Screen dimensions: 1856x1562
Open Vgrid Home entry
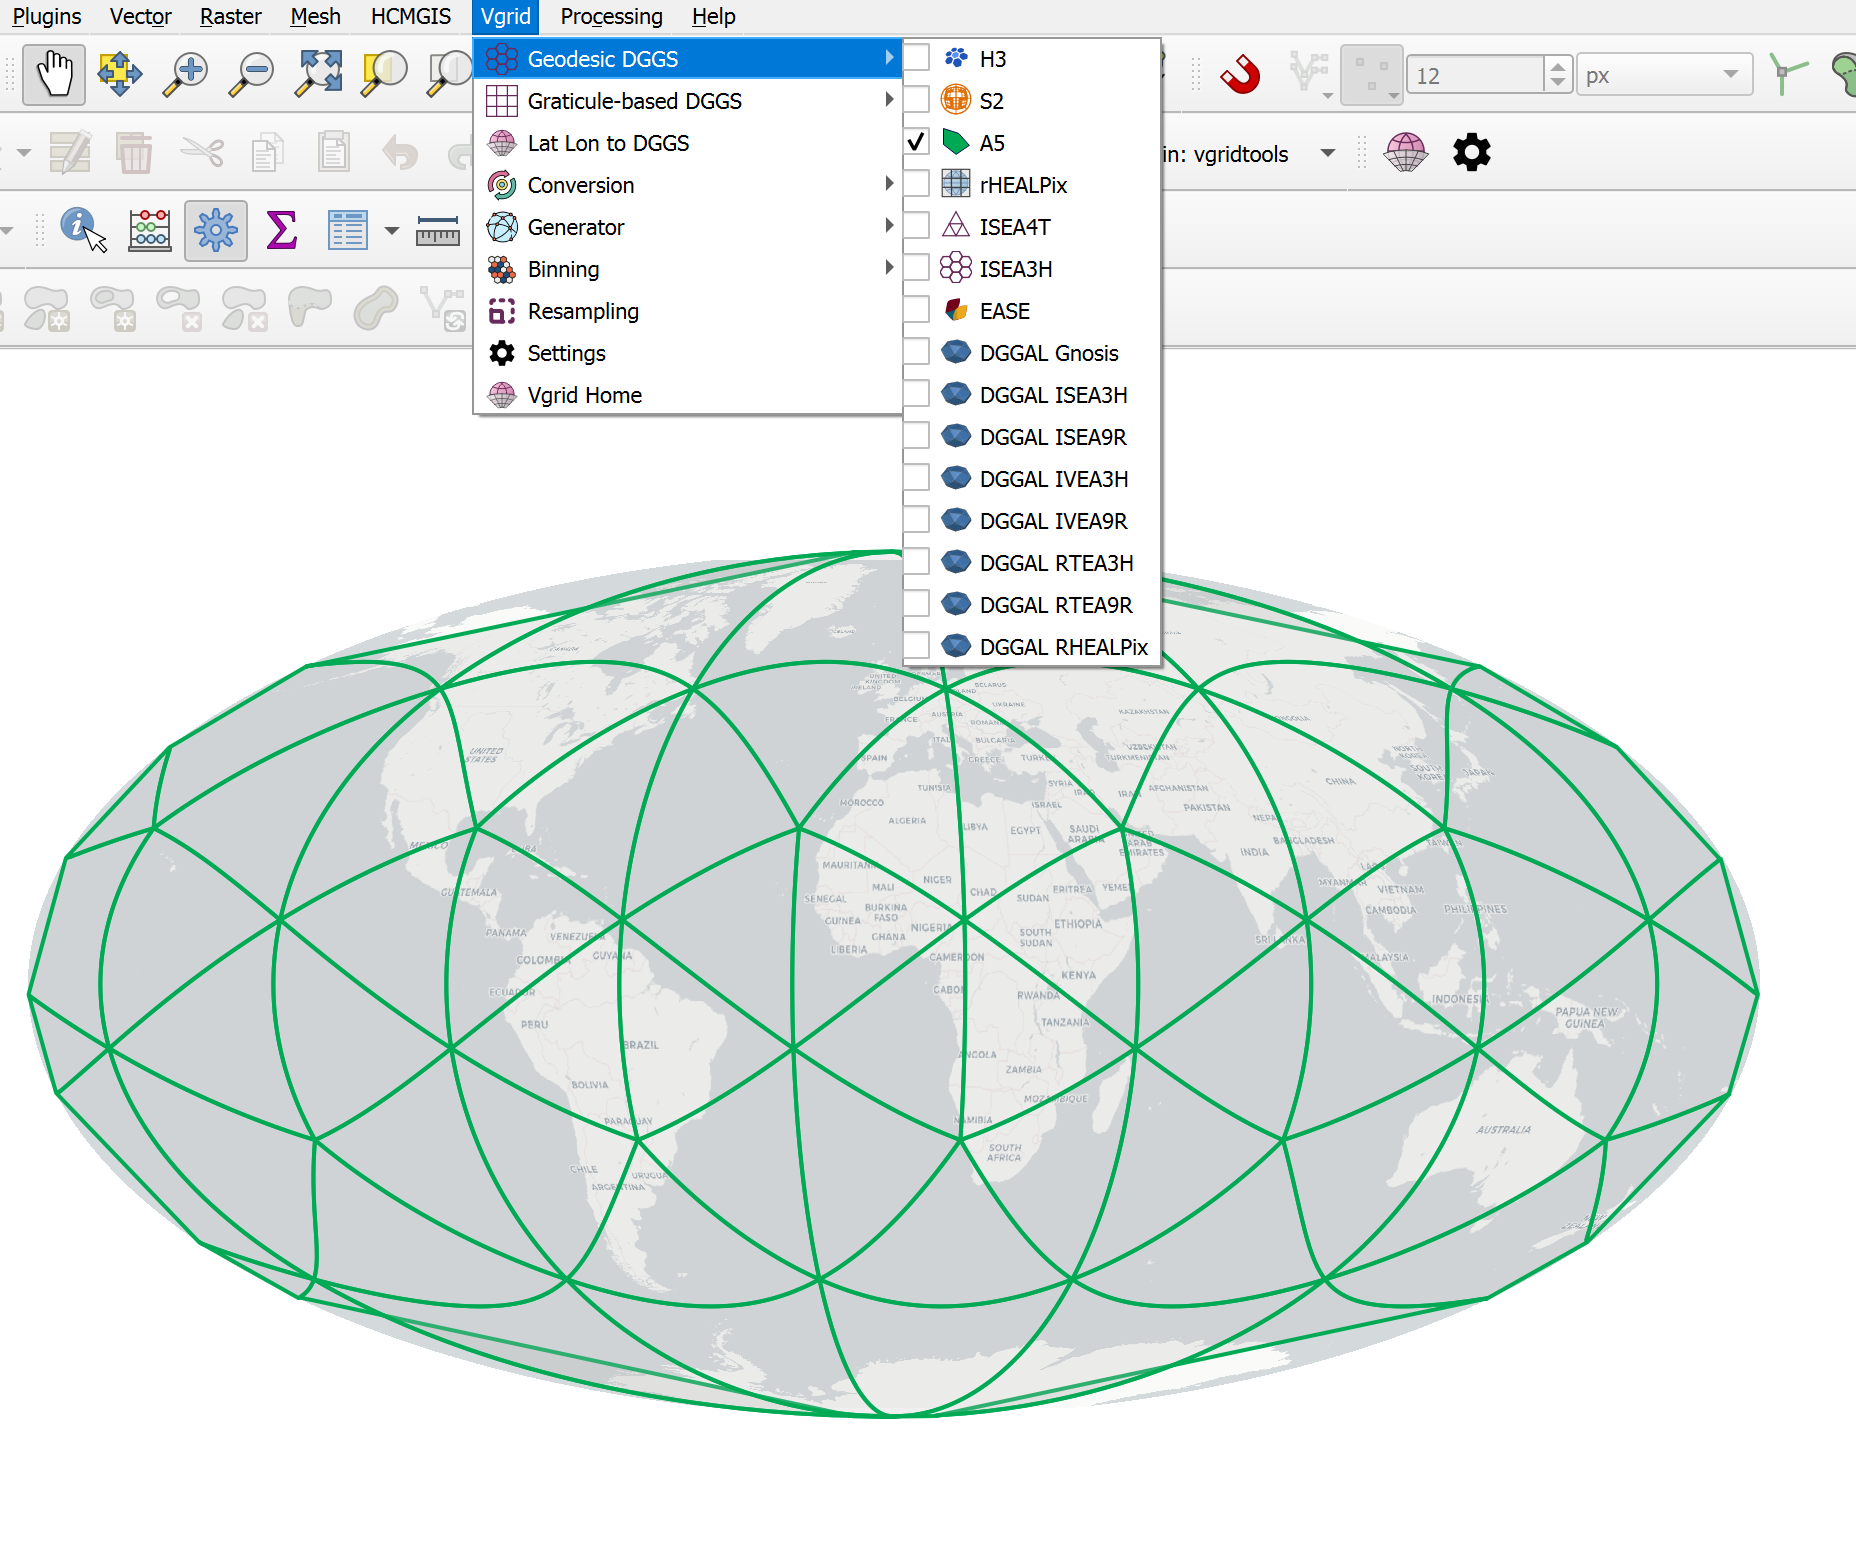[688, 395]
